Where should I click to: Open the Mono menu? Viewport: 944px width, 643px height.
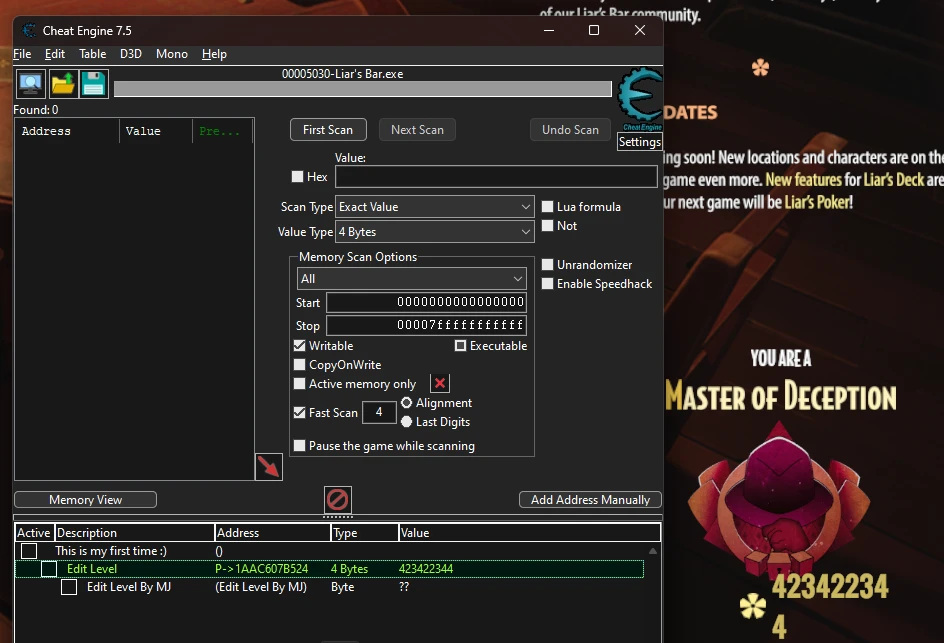click(x=171, y=54)
